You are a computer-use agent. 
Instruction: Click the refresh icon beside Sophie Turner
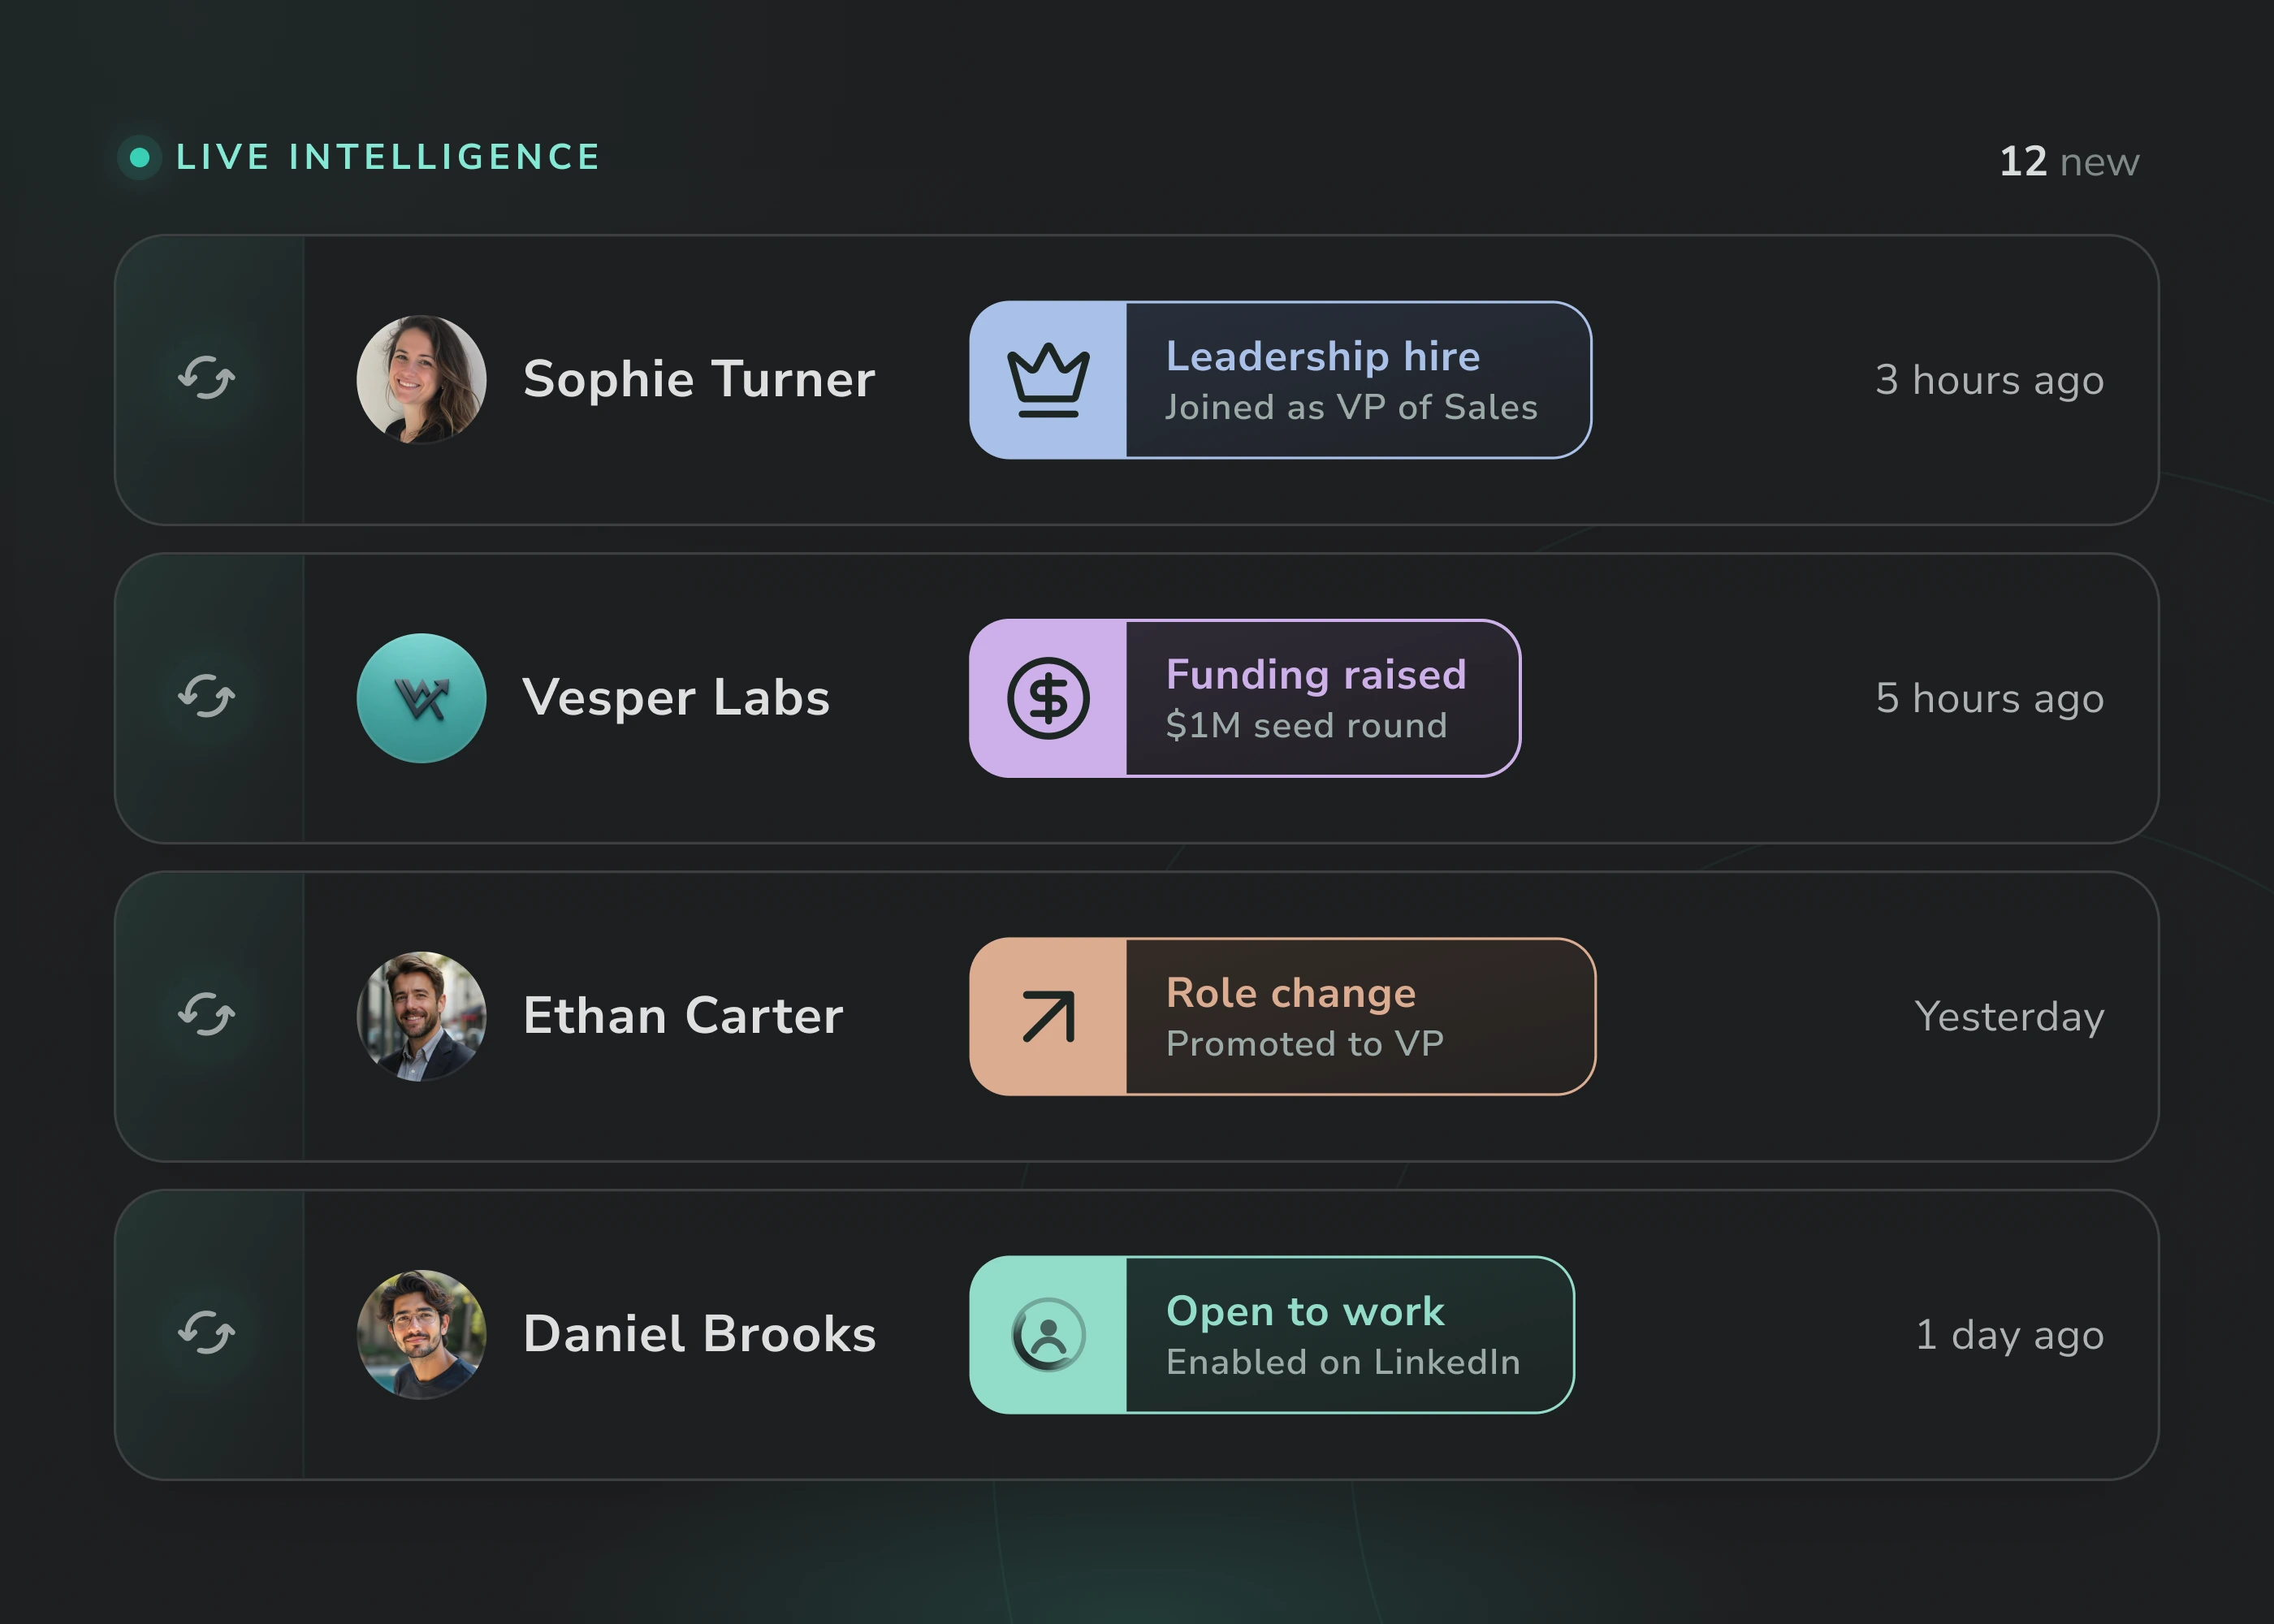pos(207,379)
